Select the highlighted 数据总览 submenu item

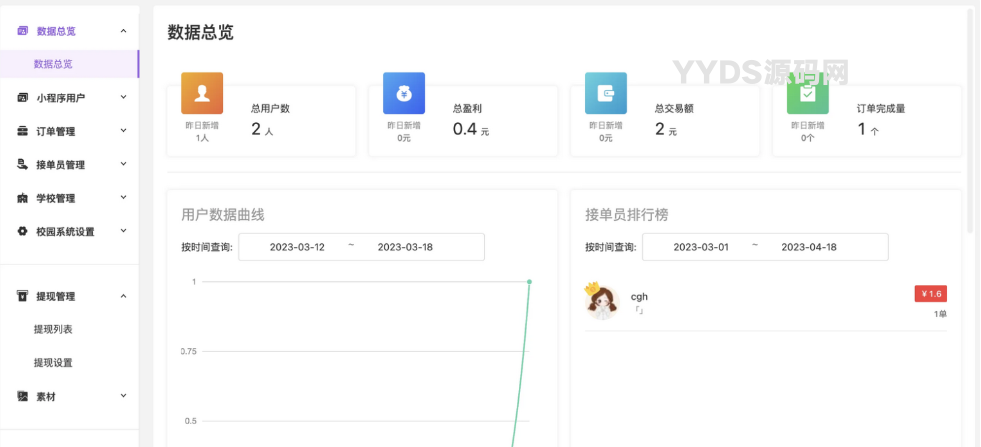[53, 64]
